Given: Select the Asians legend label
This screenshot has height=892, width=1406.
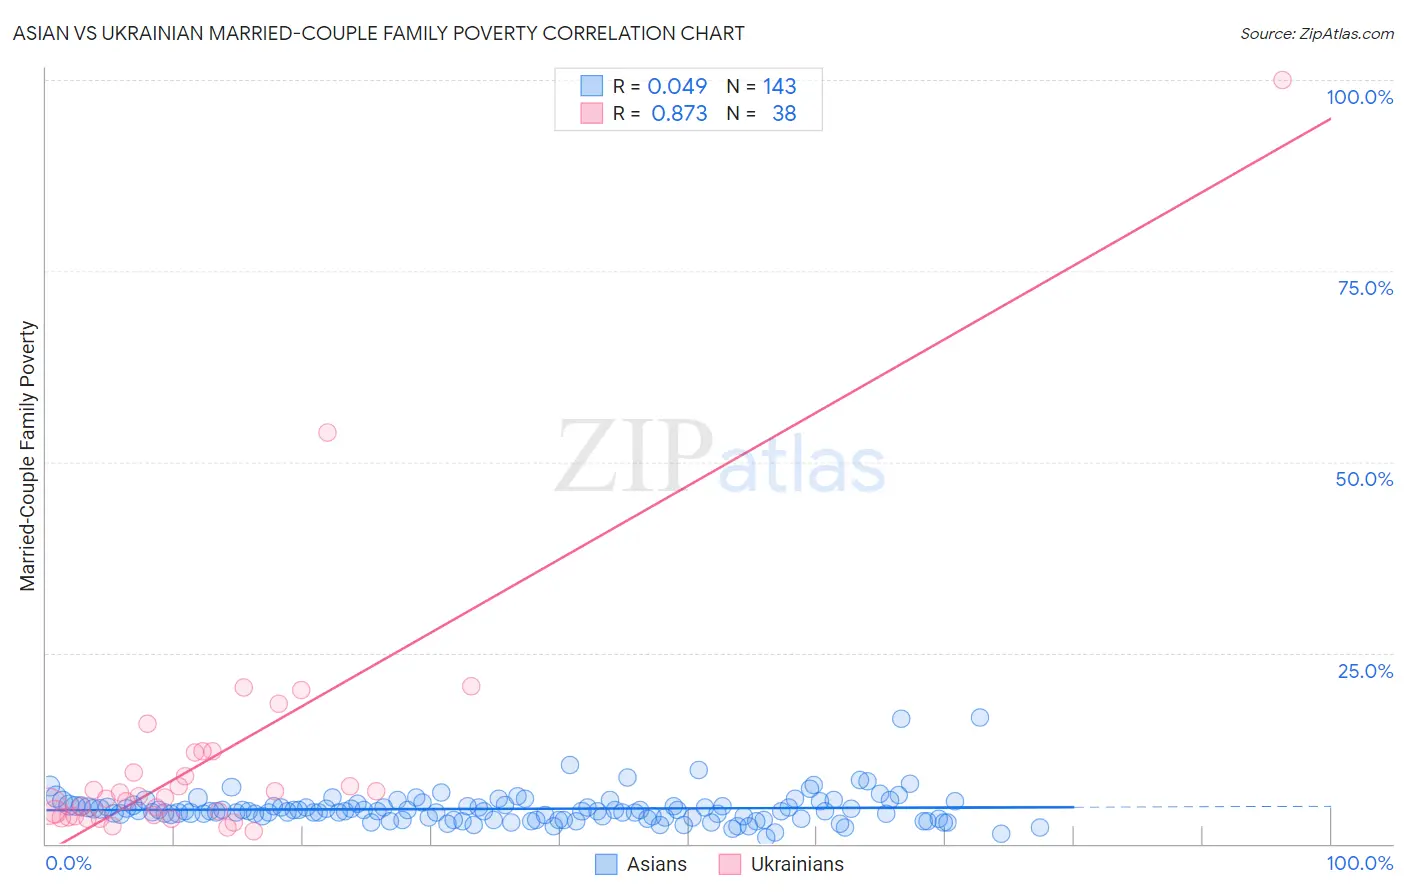Looking at the screenshot, I should tap(657, 864).
